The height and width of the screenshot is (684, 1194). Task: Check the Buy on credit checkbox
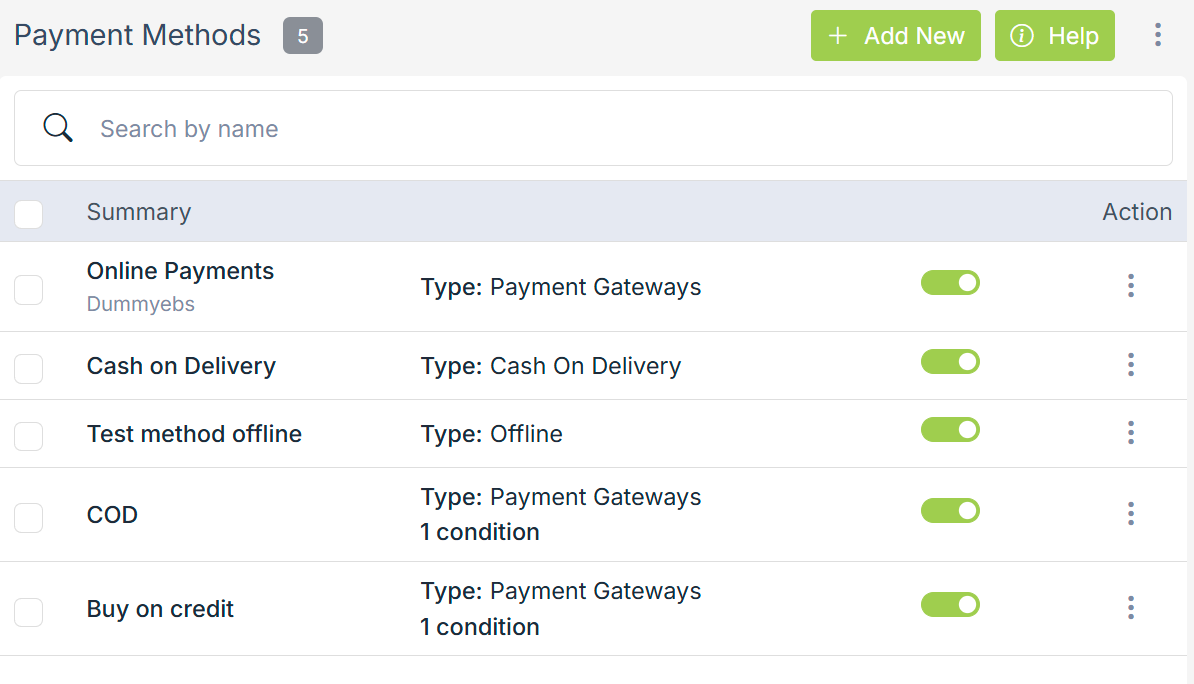coord(29,612)
